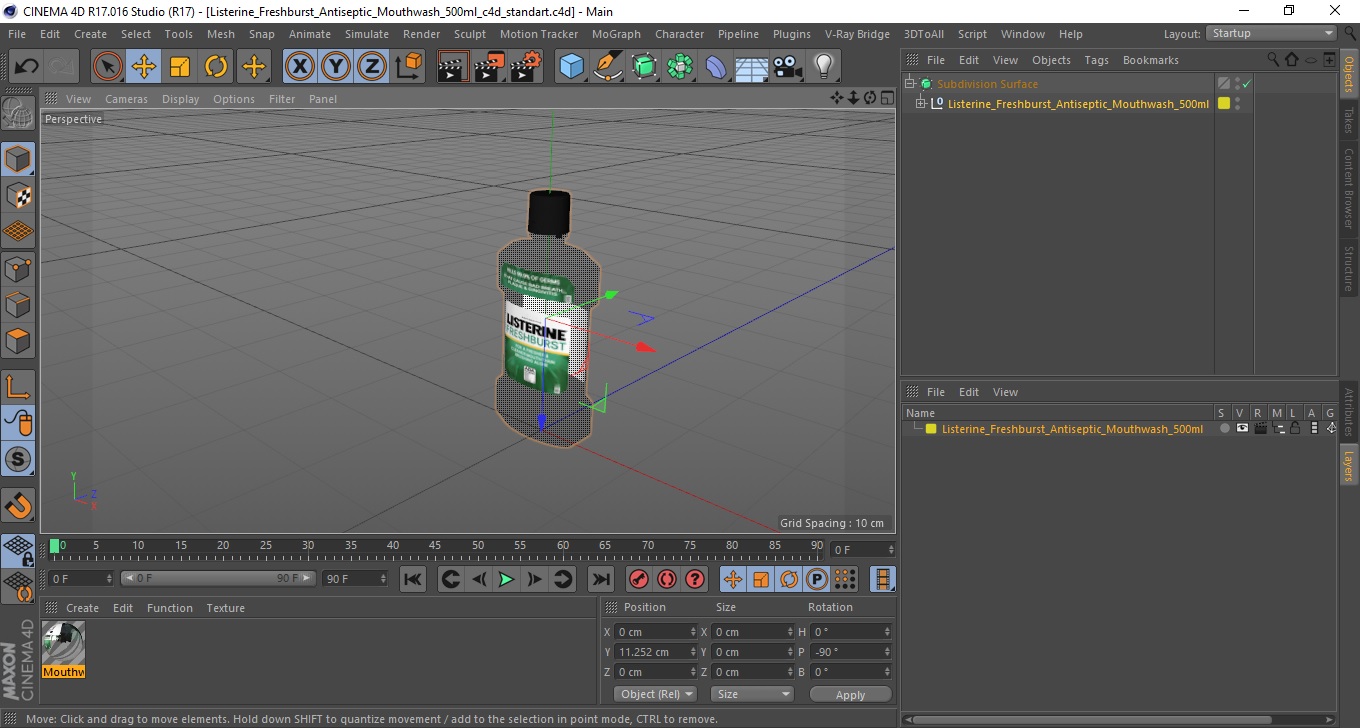Add a Subdivision Surface generator
Viewport: 1360px width, 728px height.
tap(644, 67)
